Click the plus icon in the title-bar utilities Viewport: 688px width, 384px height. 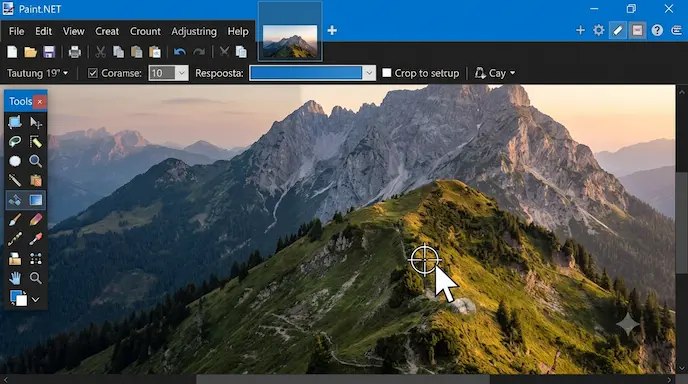coord(580,30)
